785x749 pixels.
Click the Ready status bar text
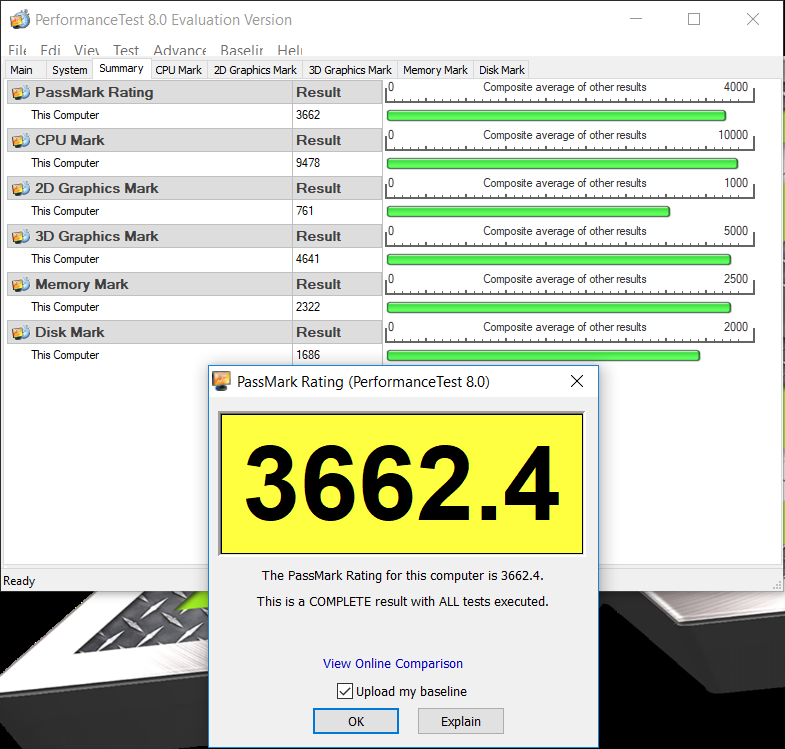(19, 581)
